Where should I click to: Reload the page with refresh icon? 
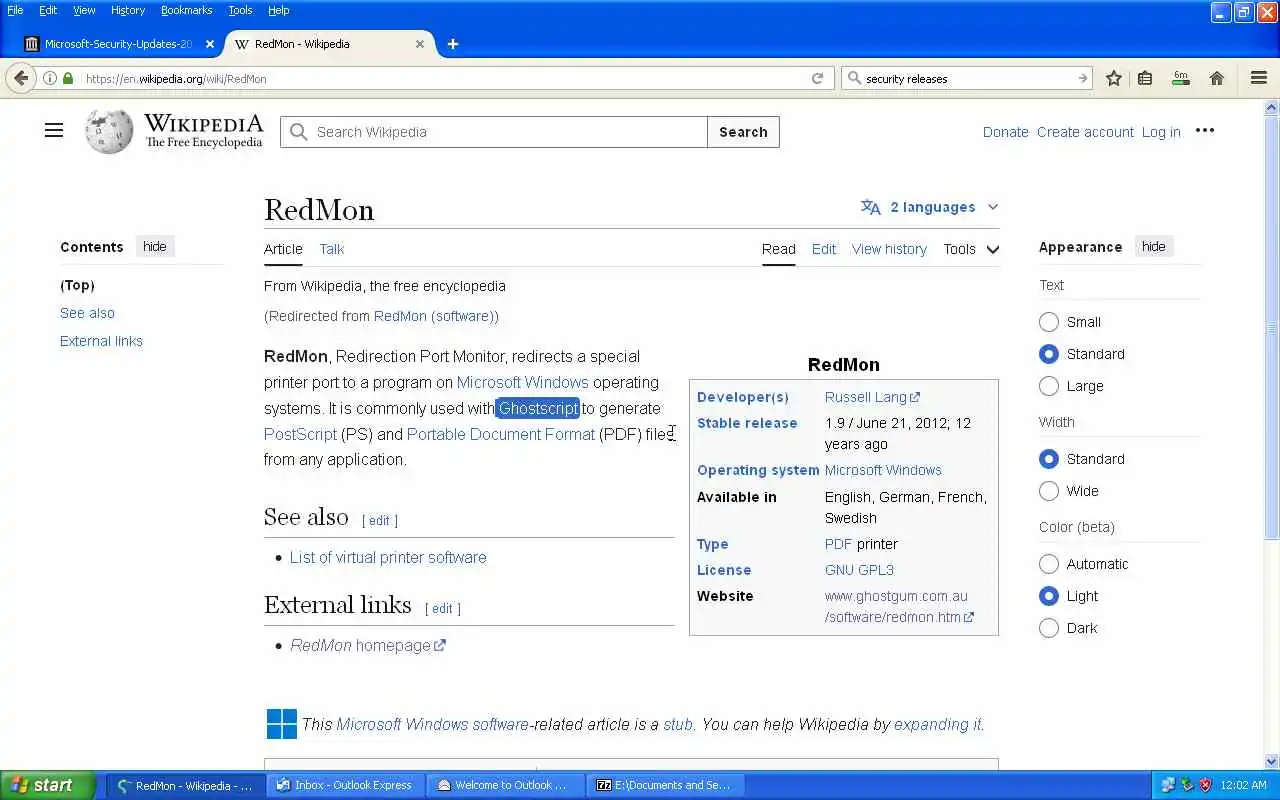point(817,78)
